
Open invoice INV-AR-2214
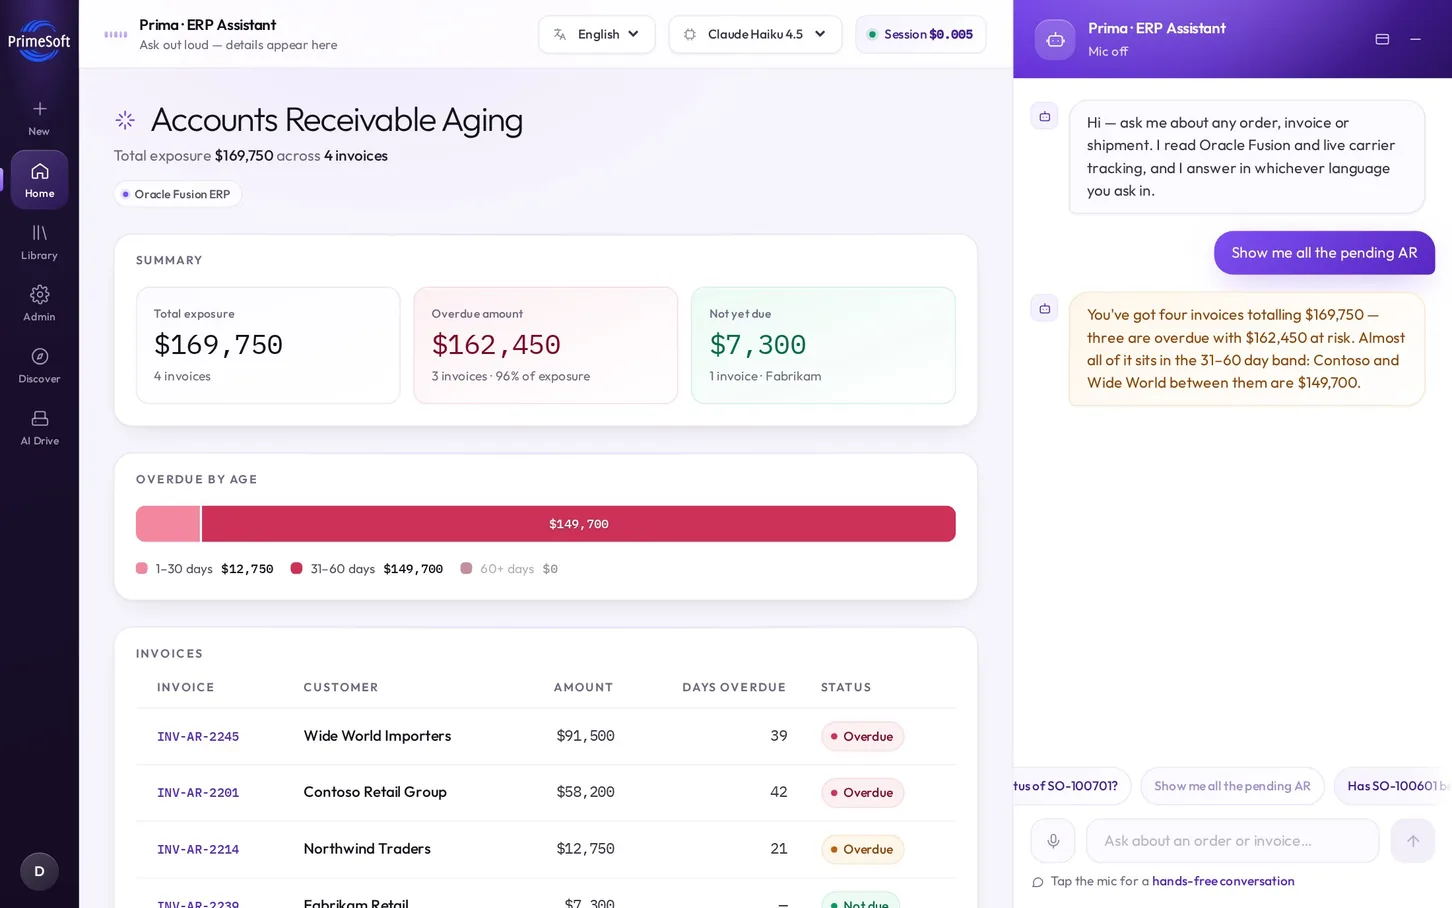(x=198, y=850)
